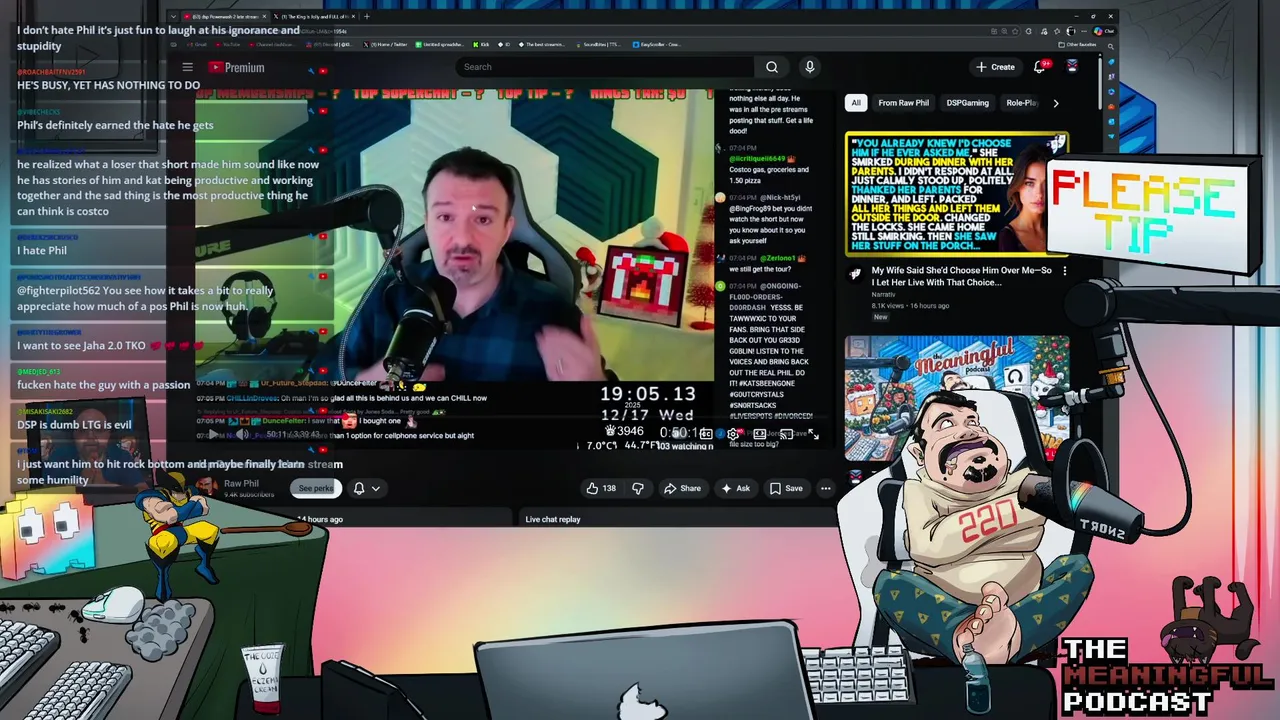Dislike the video with thumbs-down

click(x=637, y=488)
